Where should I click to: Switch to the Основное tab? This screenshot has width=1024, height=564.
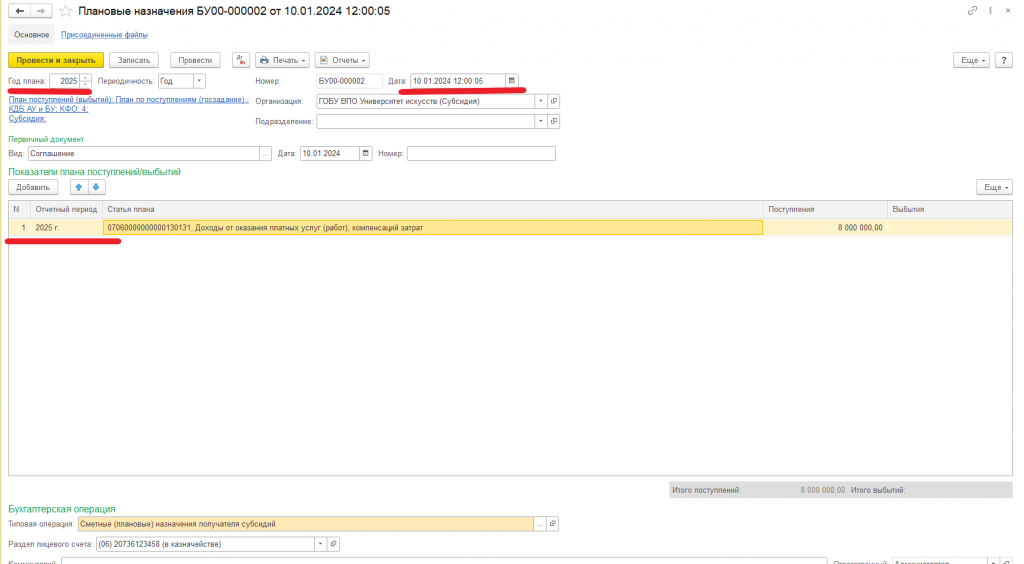(x=31, y=35)
